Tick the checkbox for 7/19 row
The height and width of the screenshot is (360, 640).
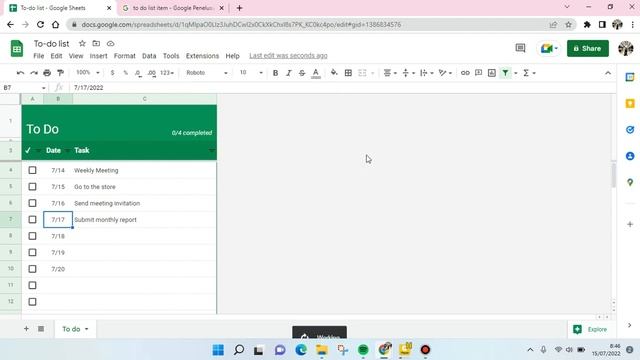(x=32, y=252)
